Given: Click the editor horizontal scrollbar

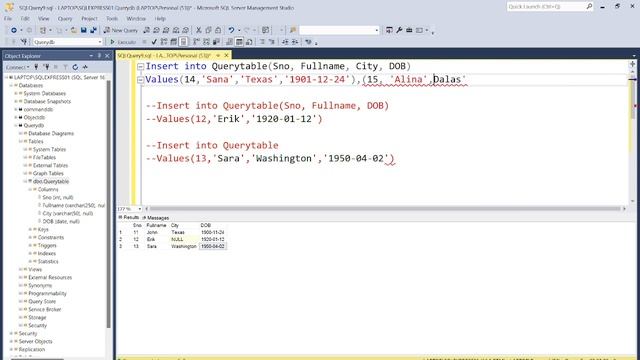Looking at the screenshot, I should pyautogui.click(x=385, y=209).
